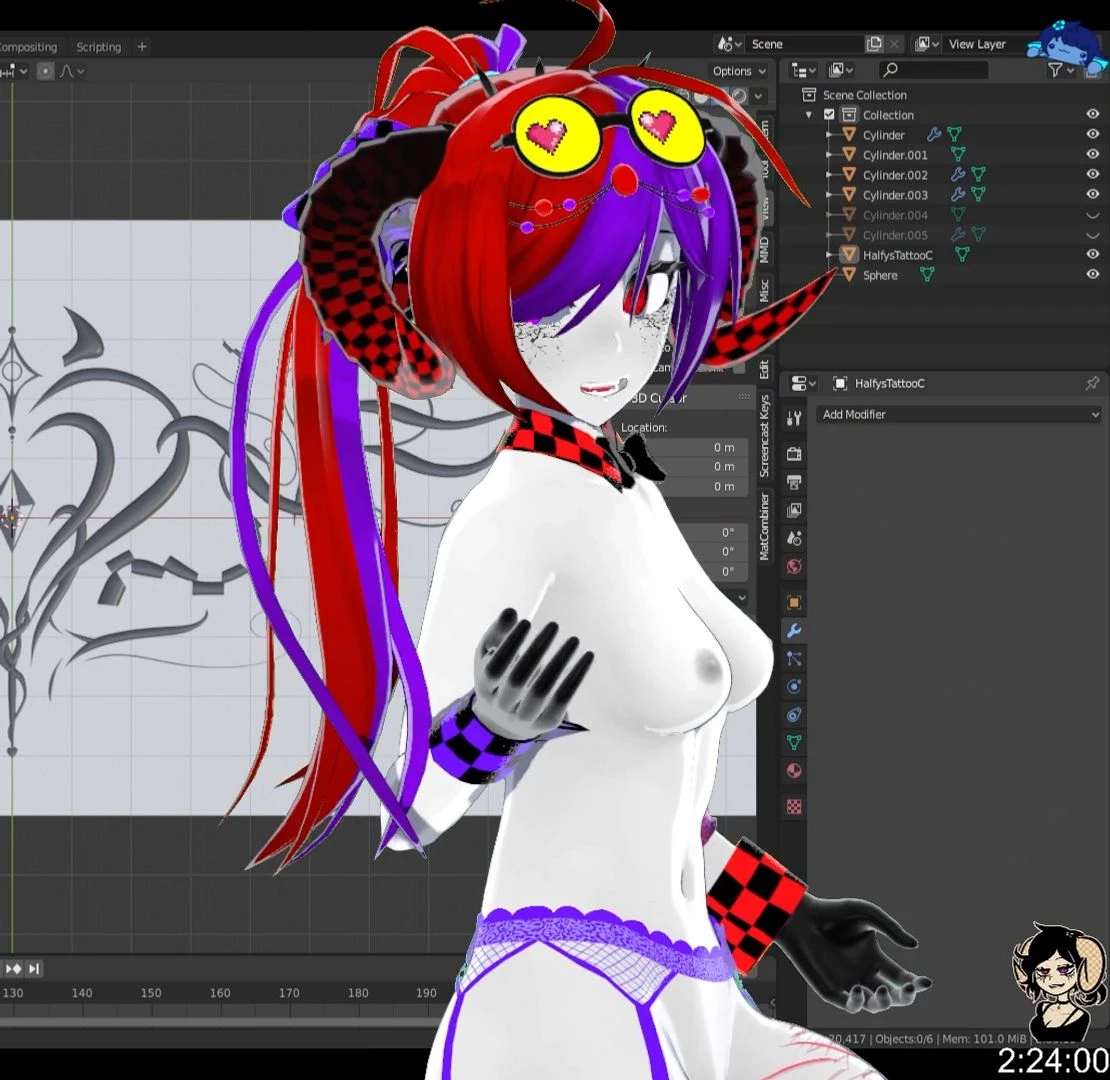Uncheck the Collection checkbox in outliner
The height and width of the screenshot is (1080, 1110).
pyautogui.click(x=829, y=115)
